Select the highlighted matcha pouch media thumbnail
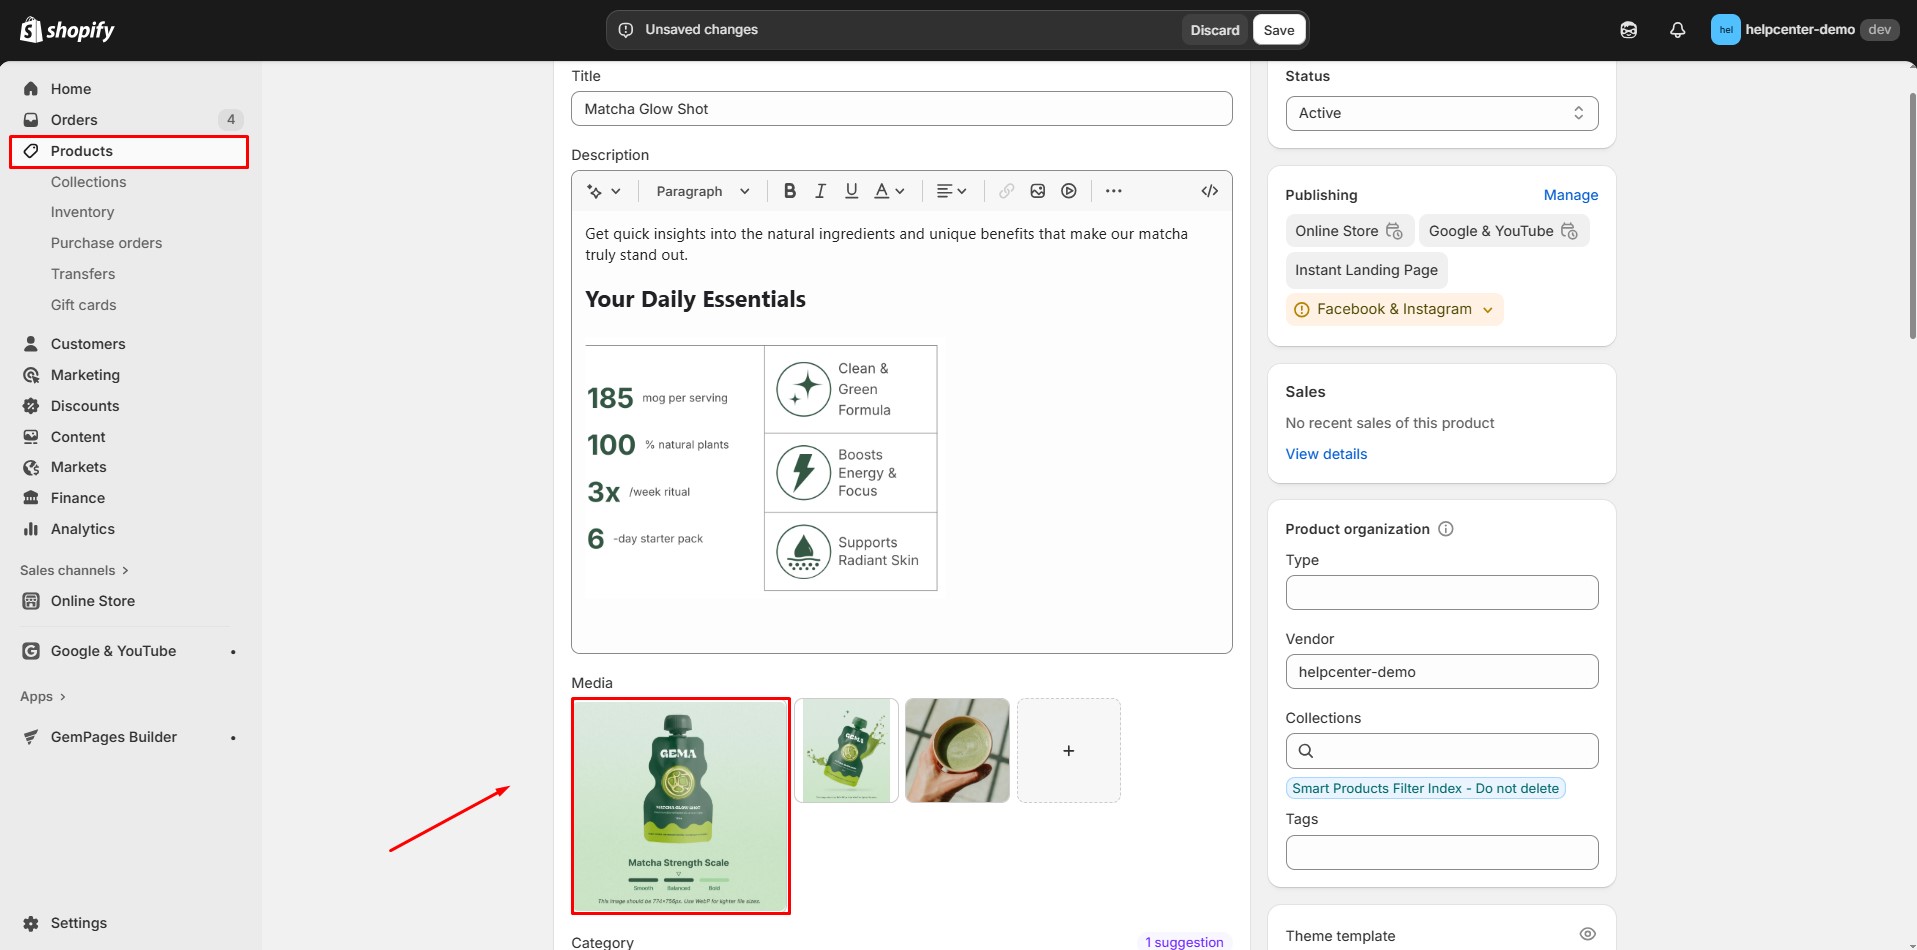Screen dimensions: 1917x950 [x=681, y=805]
